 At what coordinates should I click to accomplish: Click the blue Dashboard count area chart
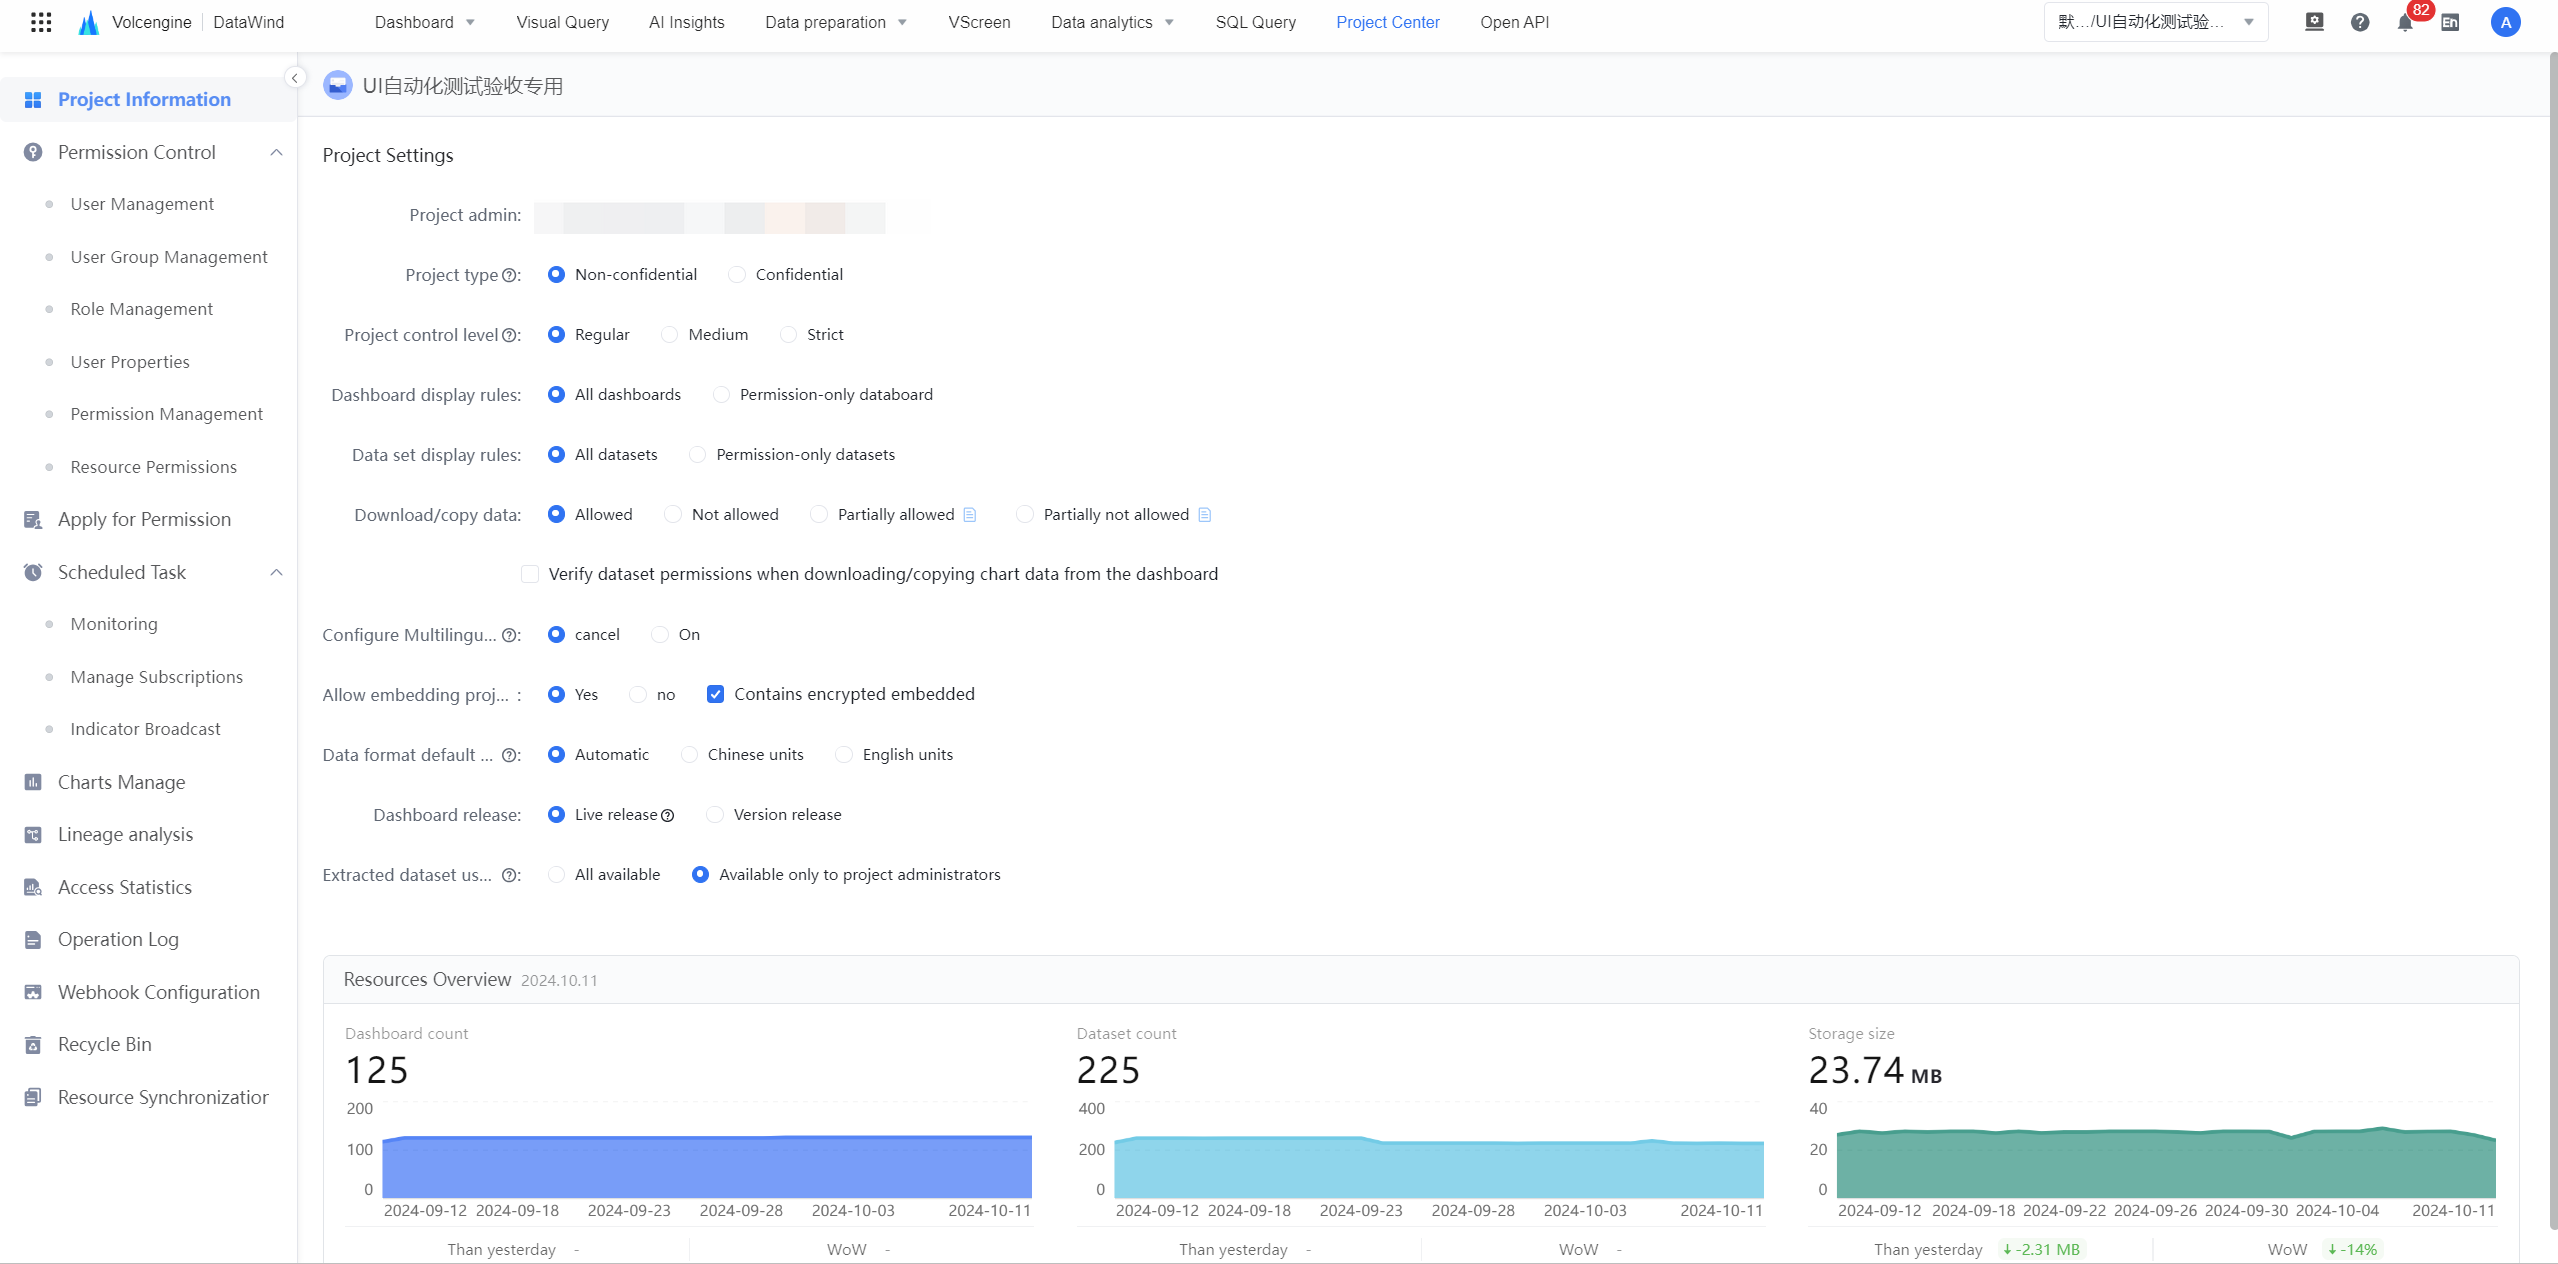707,1166
